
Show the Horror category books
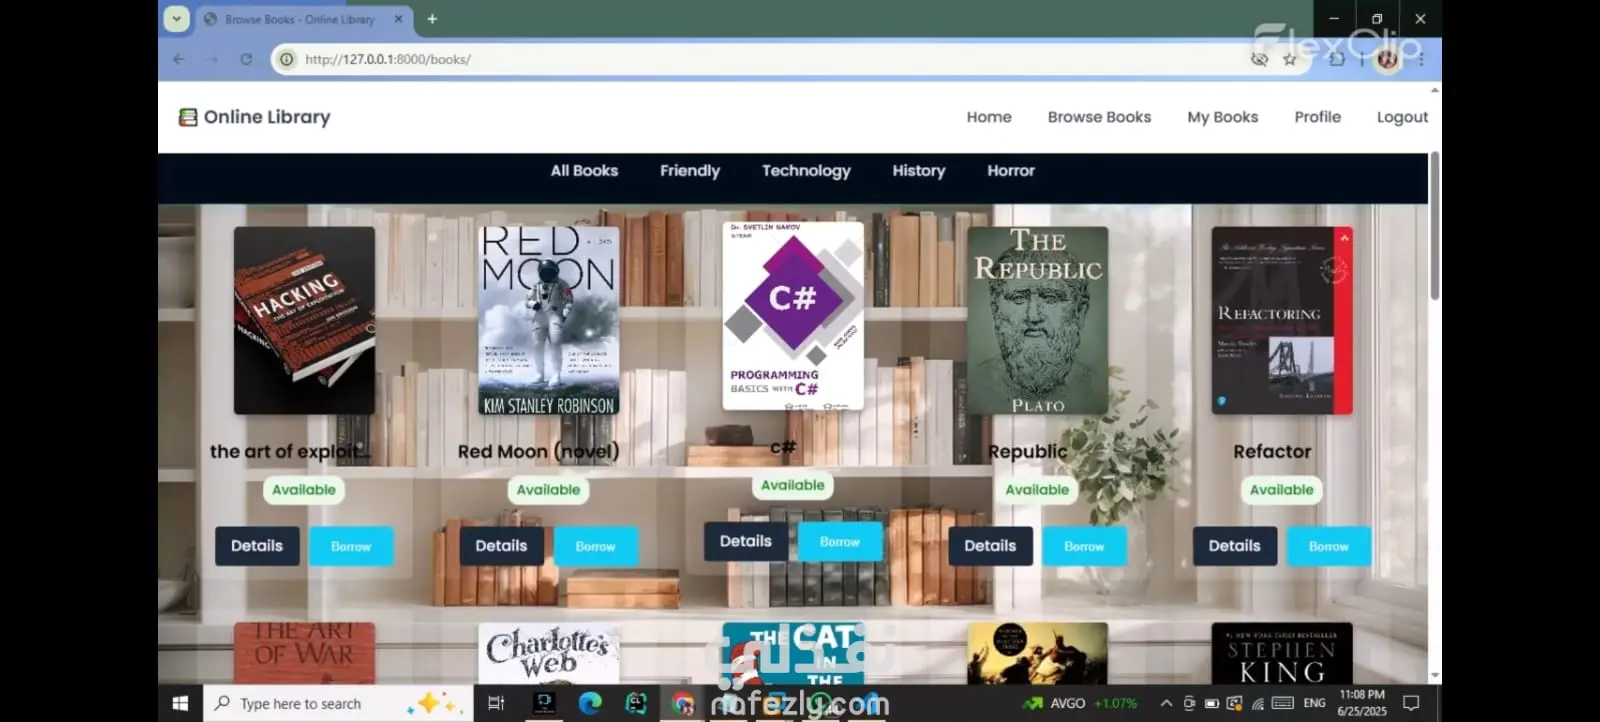click(x=1011, y=171)
